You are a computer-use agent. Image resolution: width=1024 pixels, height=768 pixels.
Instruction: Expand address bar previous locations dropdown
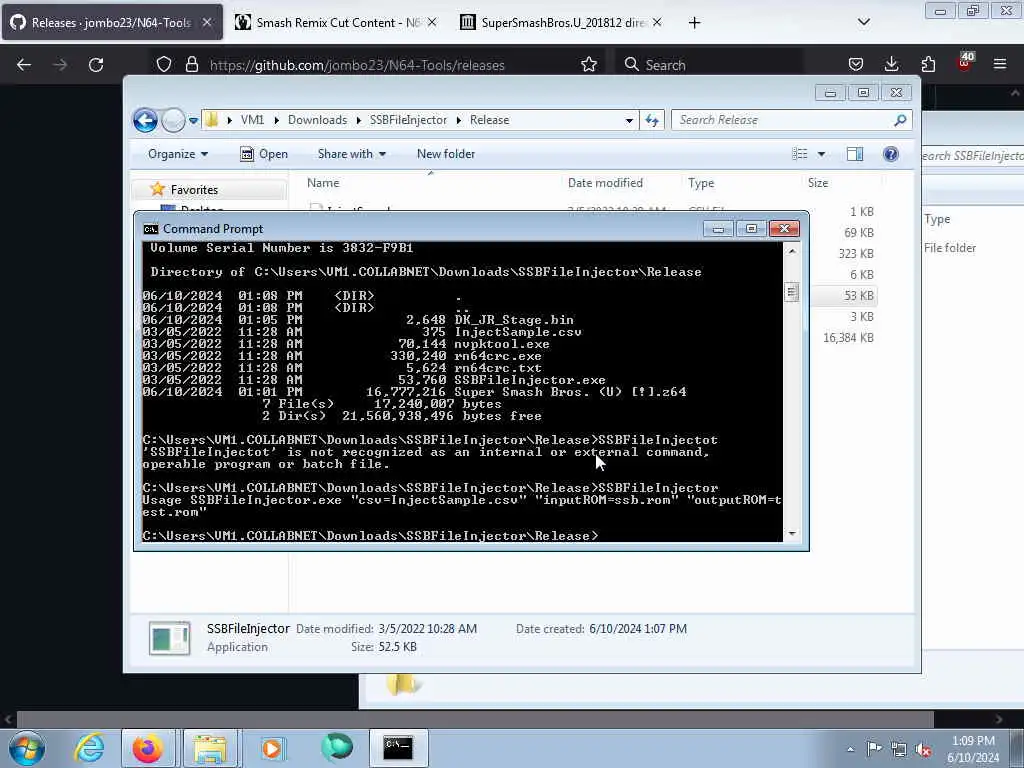(x=629, y=120)
